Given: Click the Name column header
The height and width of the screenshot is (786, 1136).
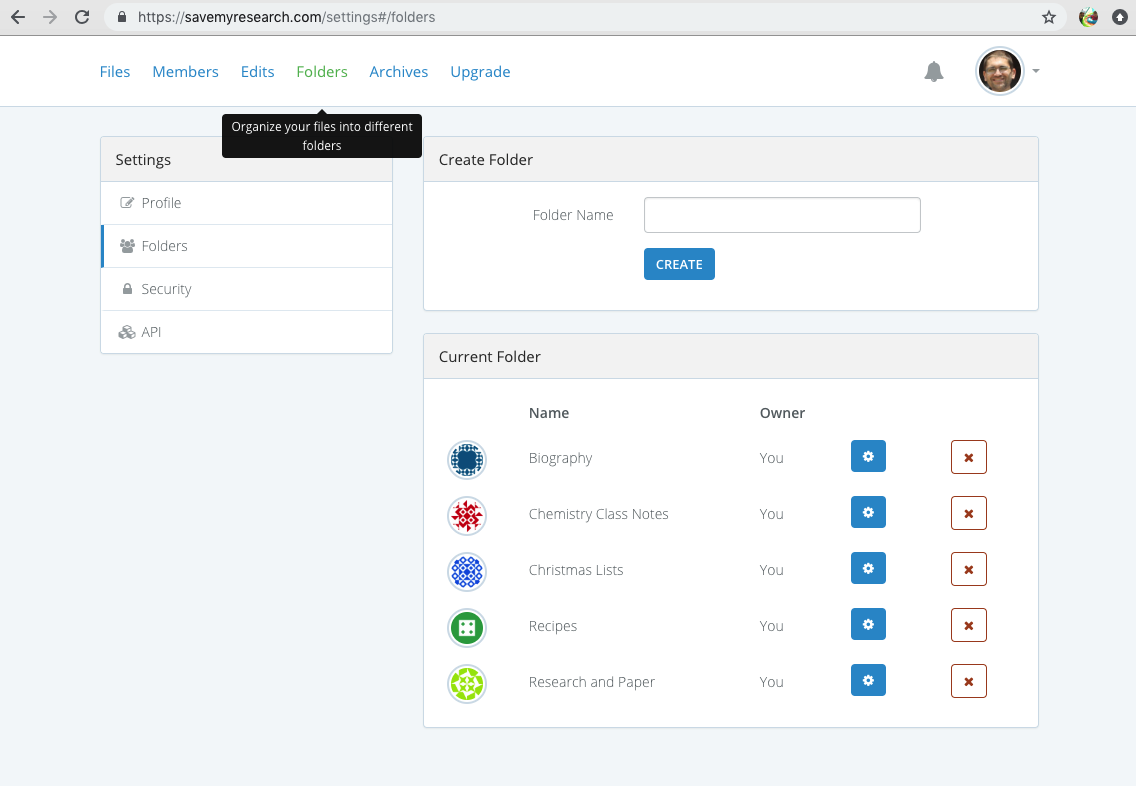Looking at the screenshot, I should 548,413.
